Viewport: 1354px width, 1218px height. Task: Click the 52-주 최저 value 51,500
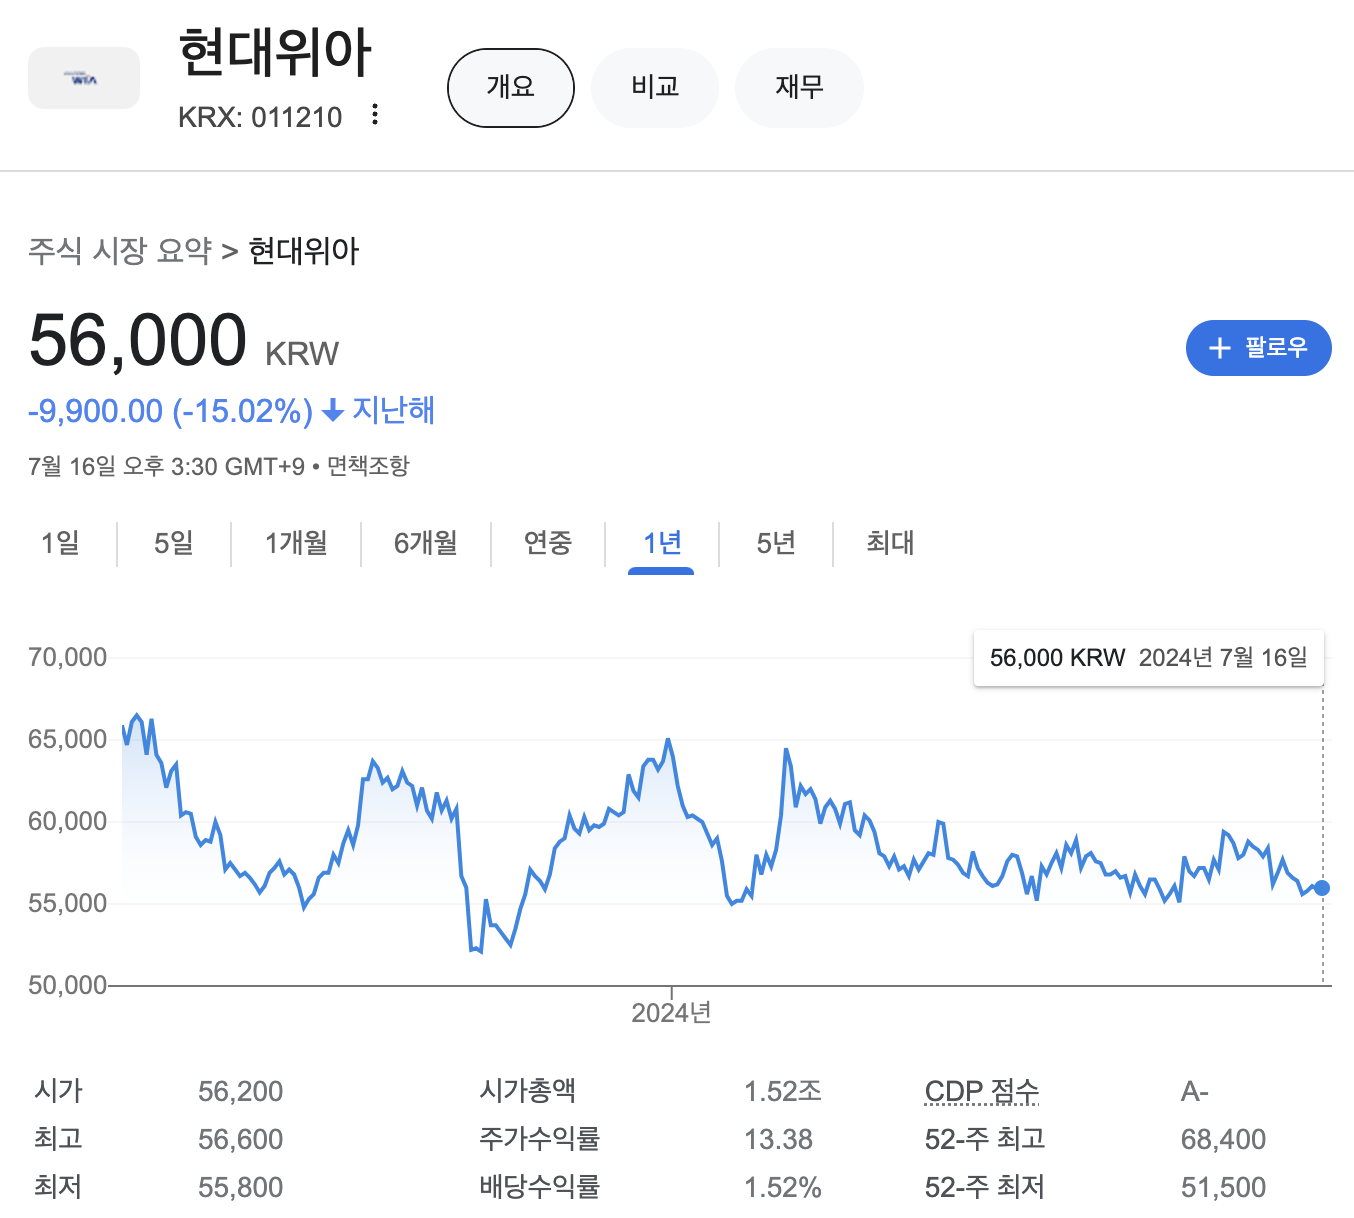coord(1224,1187)
